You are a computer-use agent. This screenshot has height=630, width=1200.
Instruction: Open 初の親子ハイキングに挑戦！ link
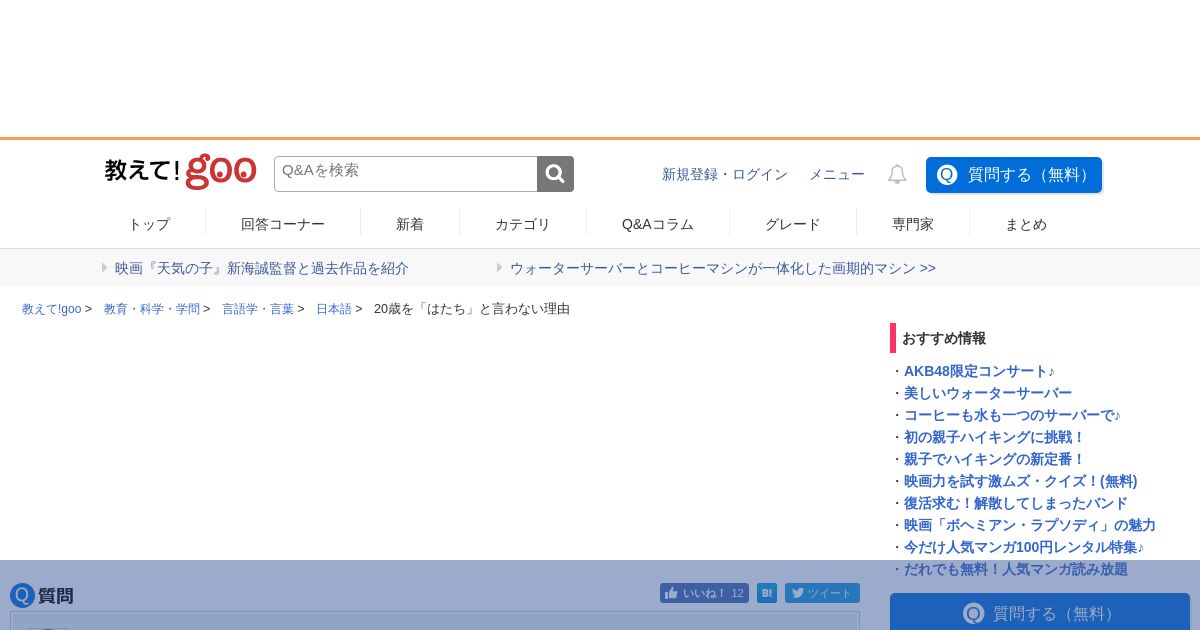click(x=995, y=437)
